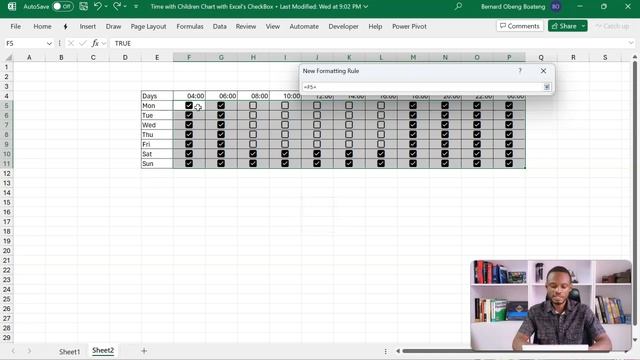Click the formula input field in New Formatting Rule
Screen dimensions: 640x360
pos(422,87)
